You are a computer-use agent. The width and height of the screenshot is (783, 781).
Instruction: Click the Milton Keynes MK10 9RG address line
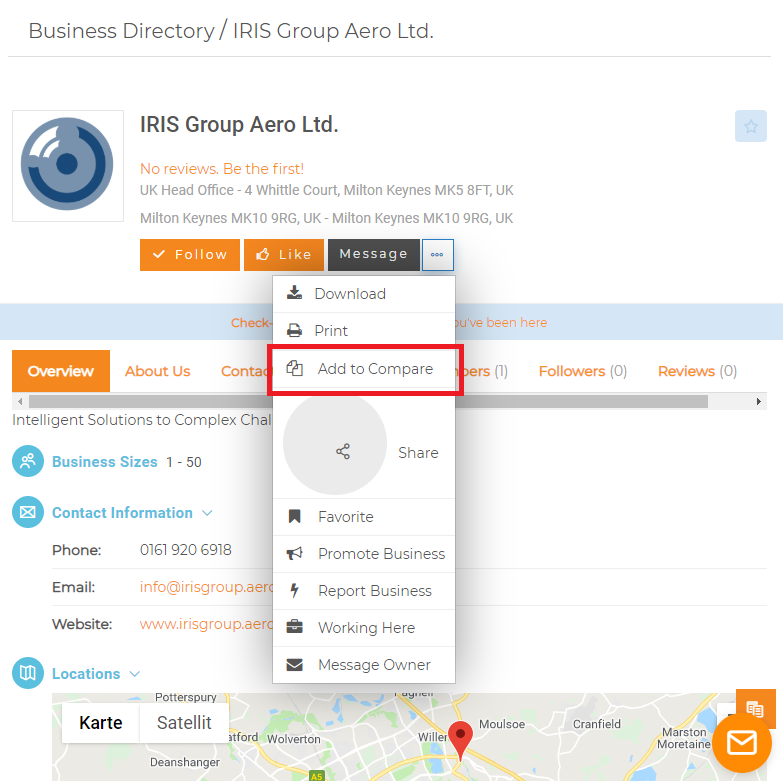pos(327,218)
